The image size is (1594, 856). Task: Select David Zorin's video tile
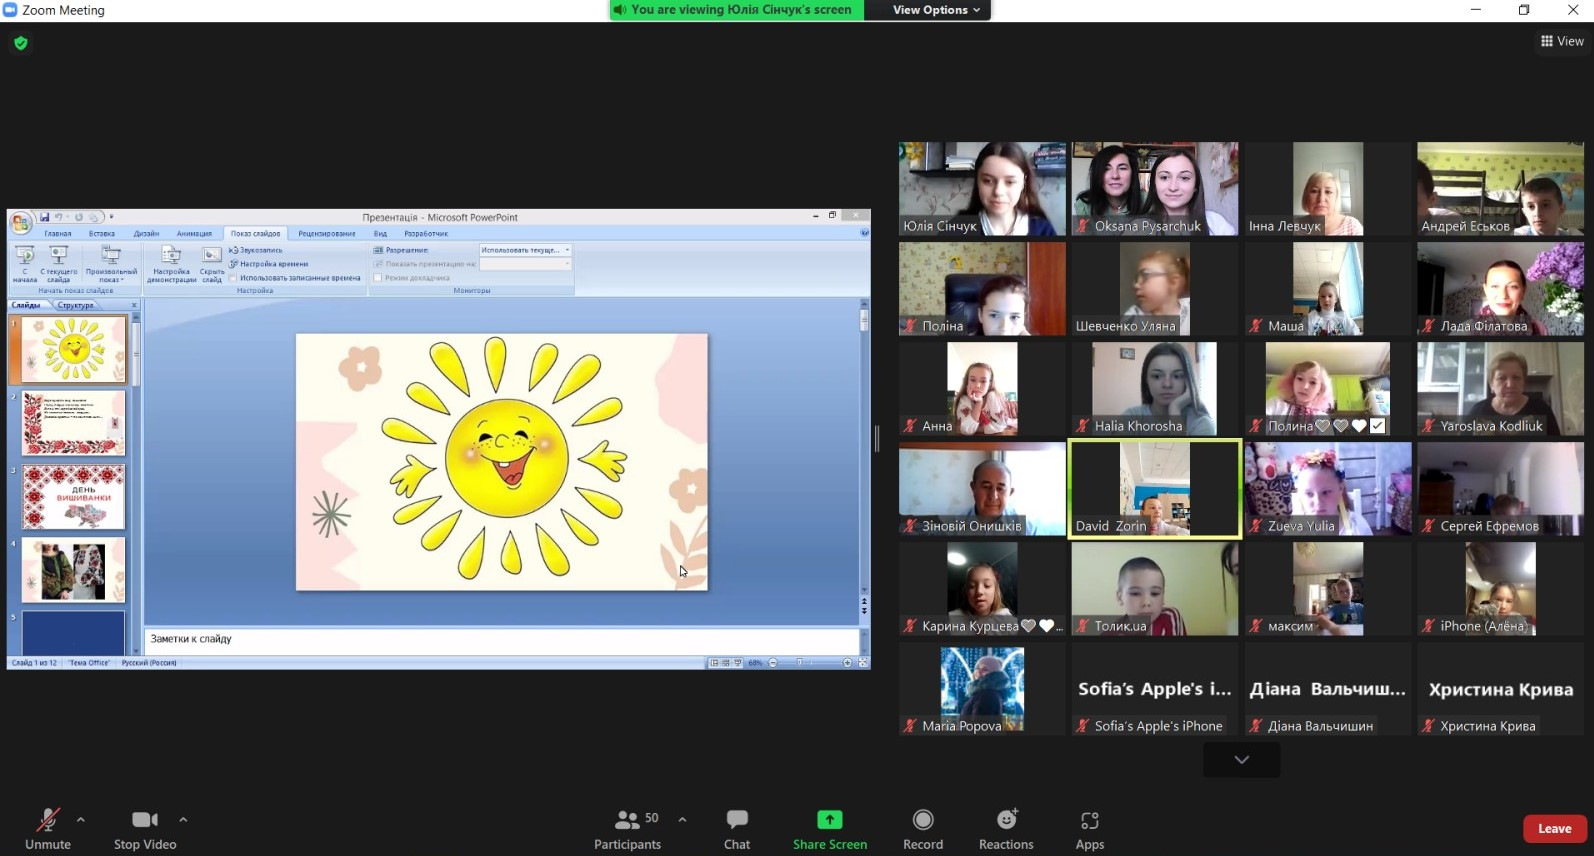tap(1154, 488)
